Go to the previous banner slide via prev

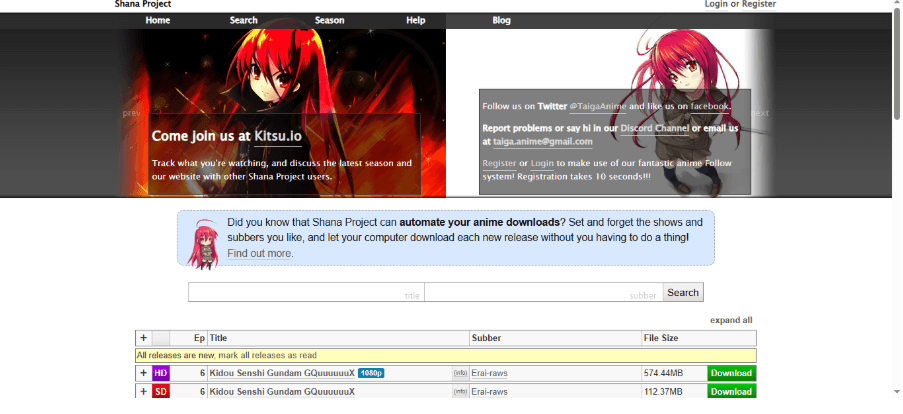pos(131,113)
